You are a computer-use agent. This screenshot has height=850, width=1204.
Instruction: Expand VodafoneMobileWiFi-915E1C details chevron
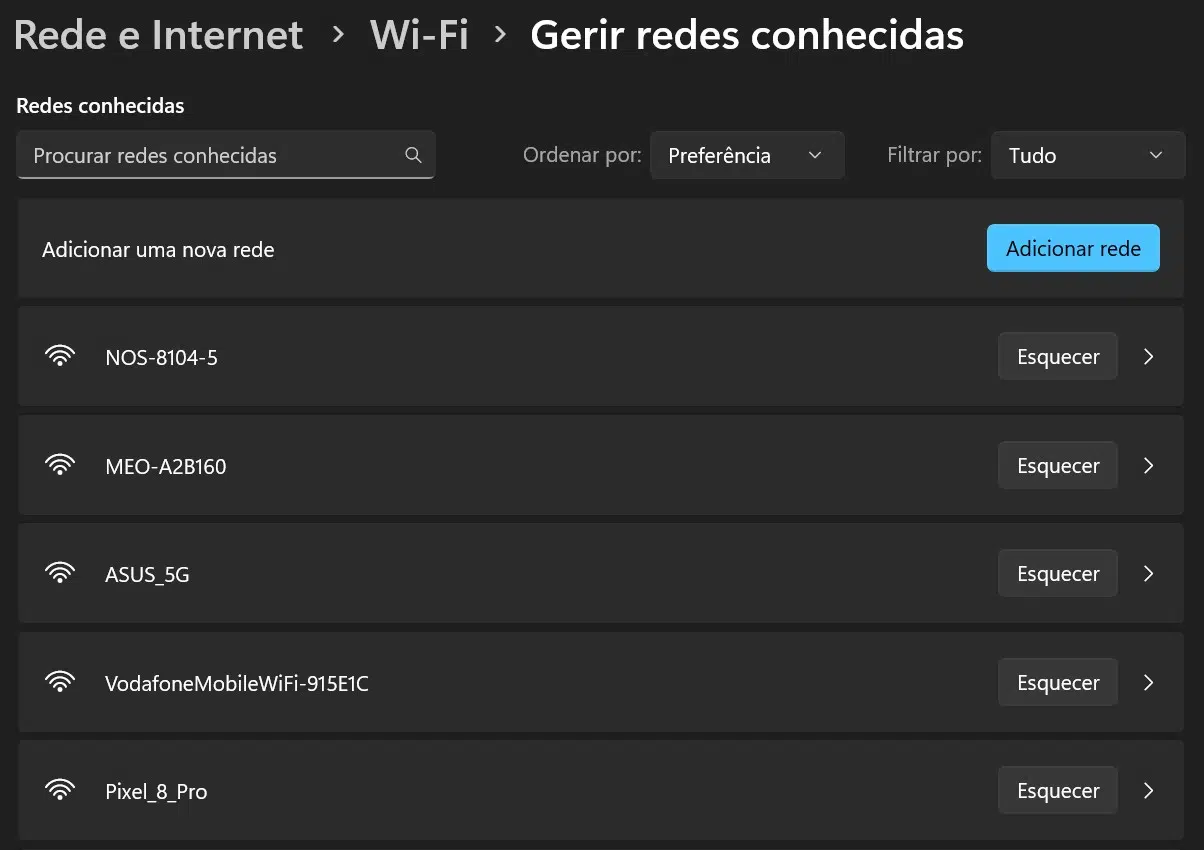pyautogui.click(x=1149, y=683)
